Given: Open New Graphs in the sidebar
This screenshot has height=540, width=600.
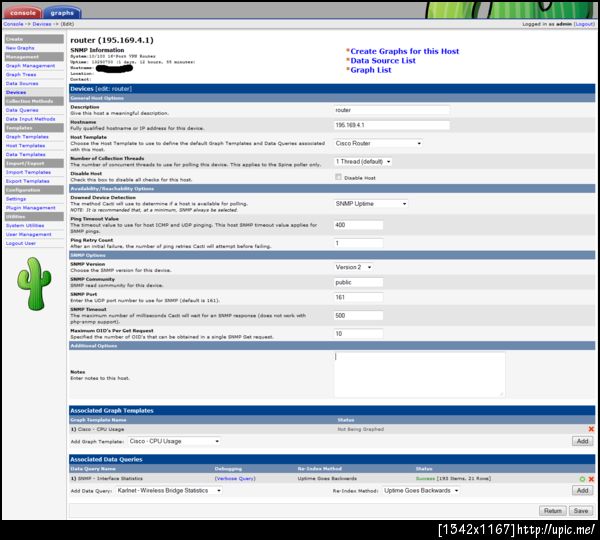Looking at the screenshot, I should pyautogui.click(x=20, y=48).
